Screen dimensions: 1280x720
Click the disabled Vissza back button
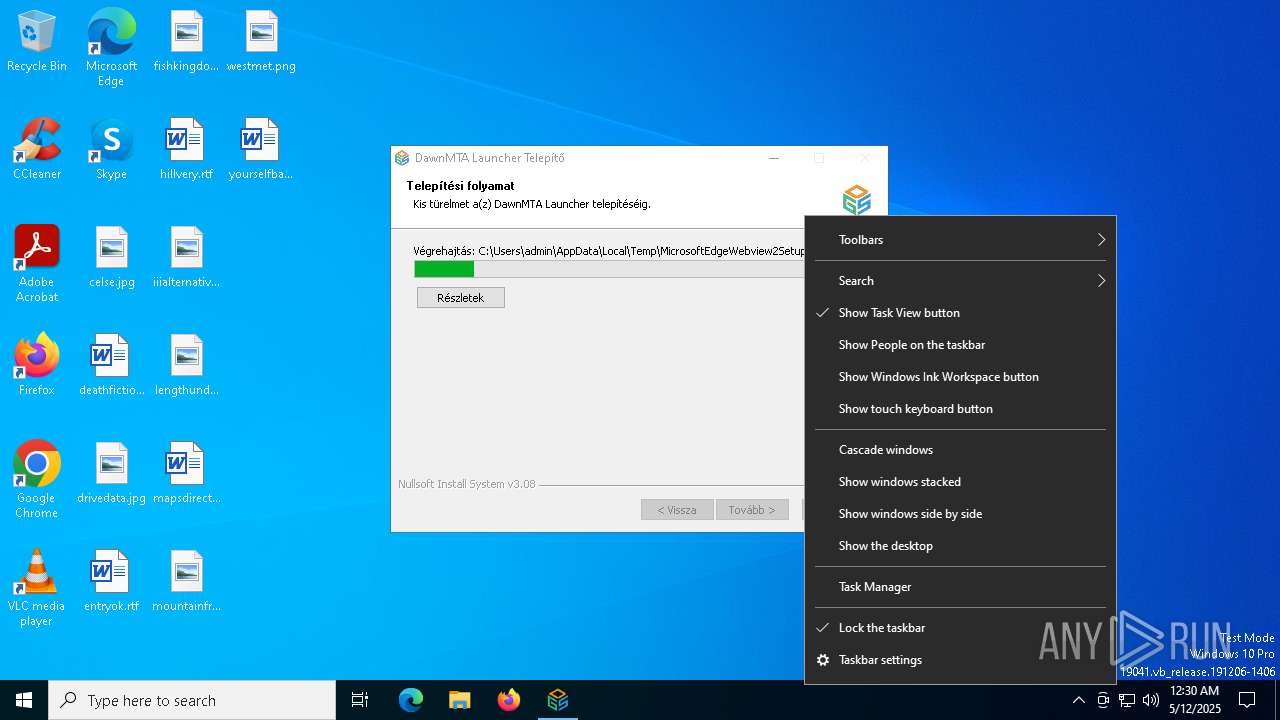677,510
